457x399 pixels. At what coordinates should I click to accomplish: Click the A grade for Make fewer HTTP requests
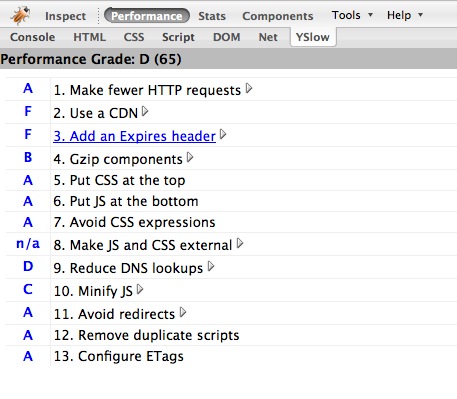click(x=28, y=88)
